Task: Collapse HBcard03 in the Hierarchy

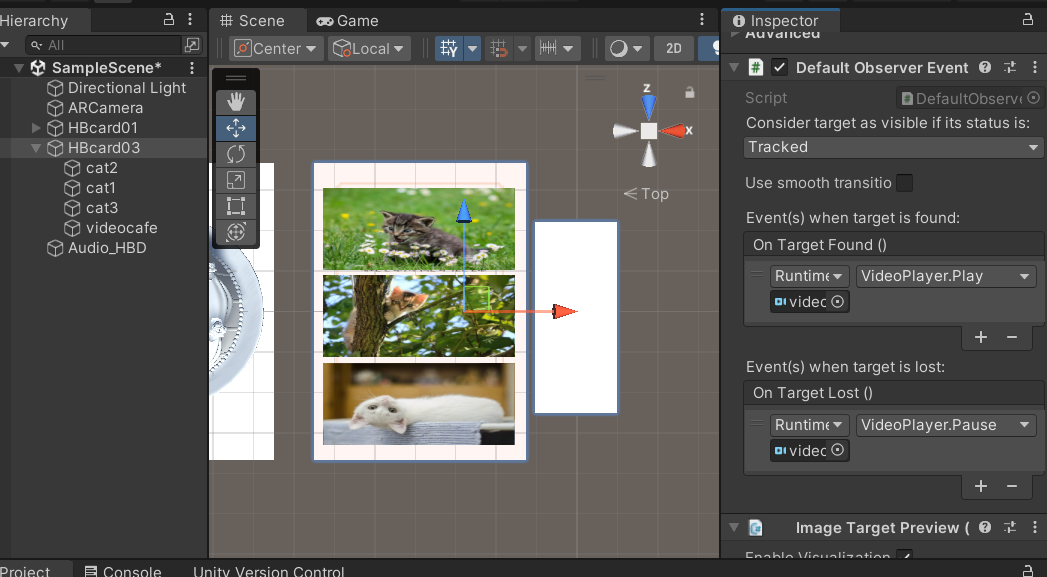Action: 37,148
